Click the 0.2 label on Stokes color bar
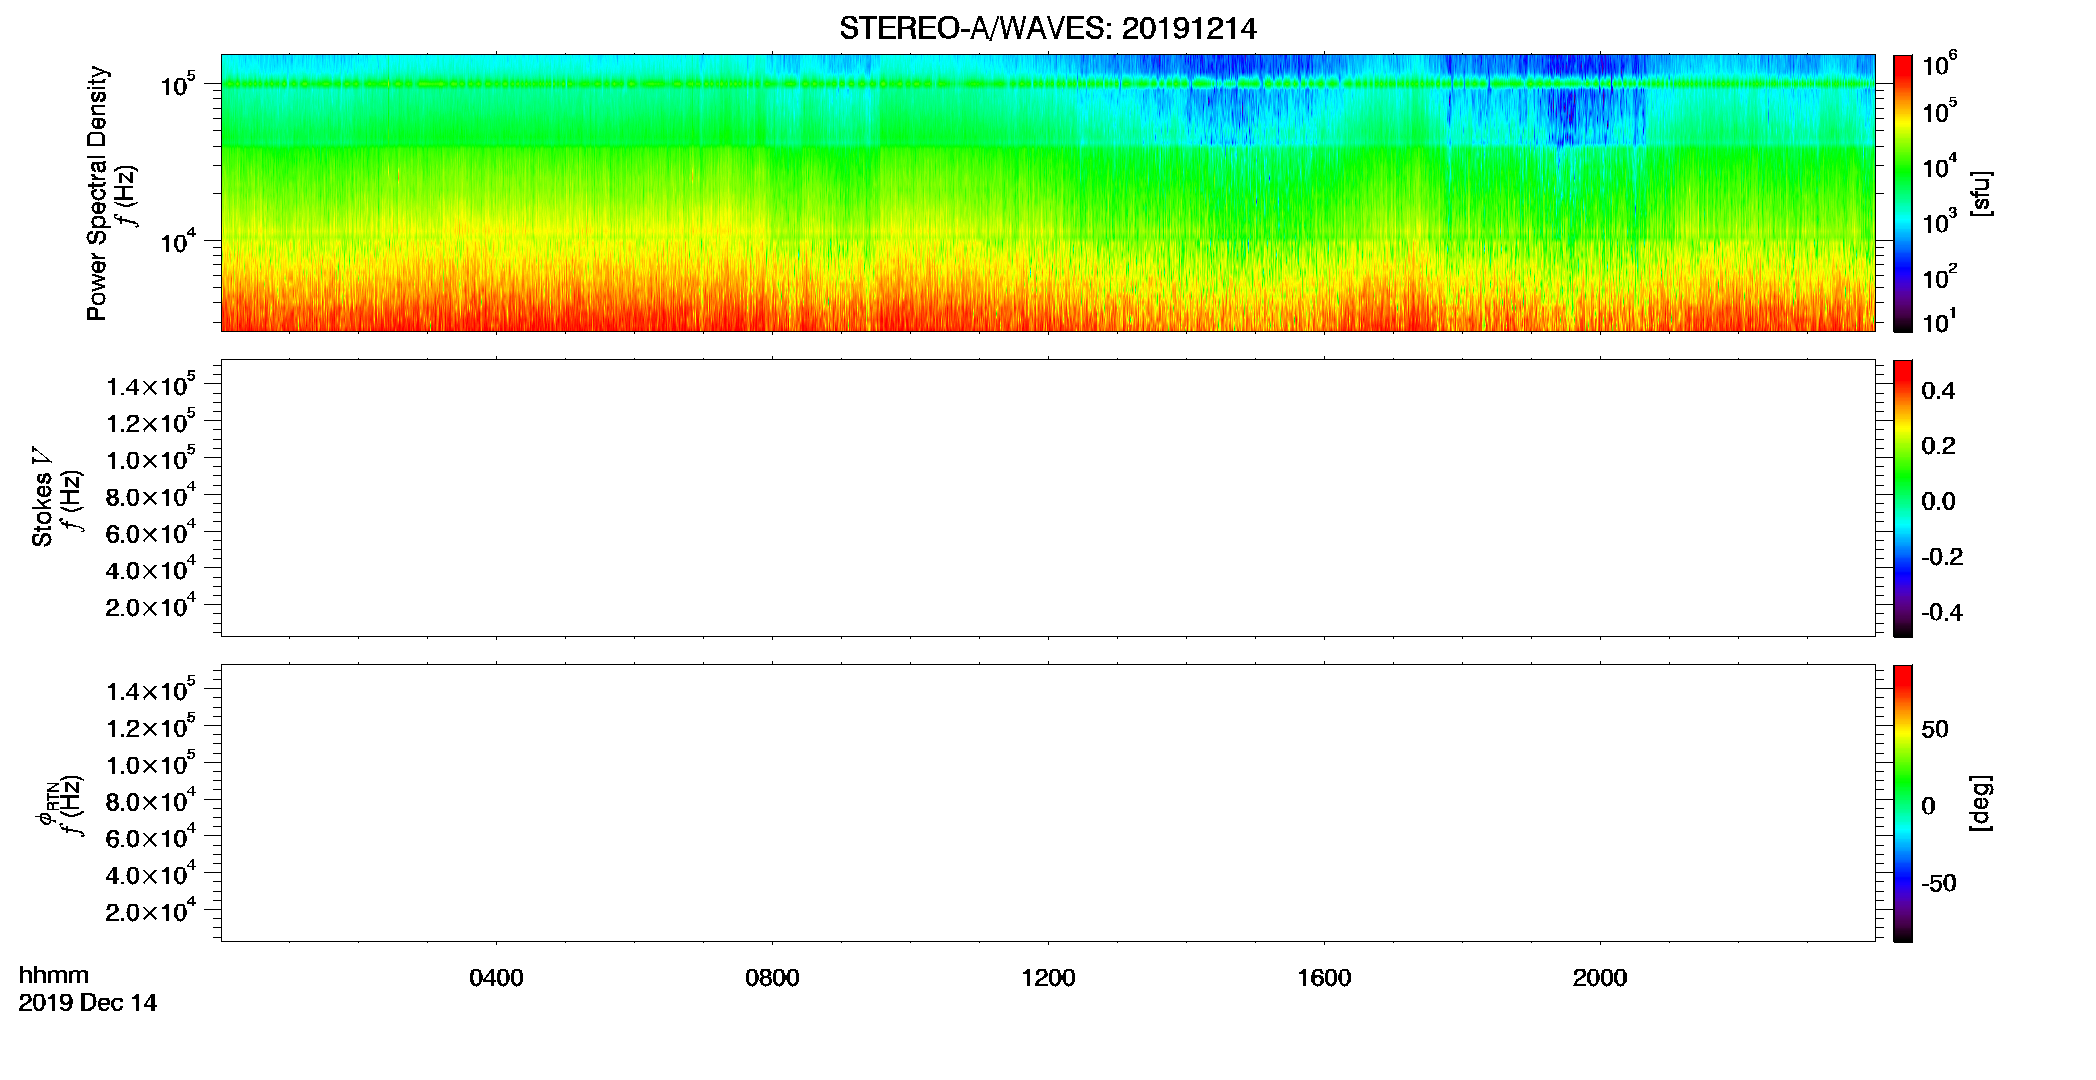 tap(1938, 445)
